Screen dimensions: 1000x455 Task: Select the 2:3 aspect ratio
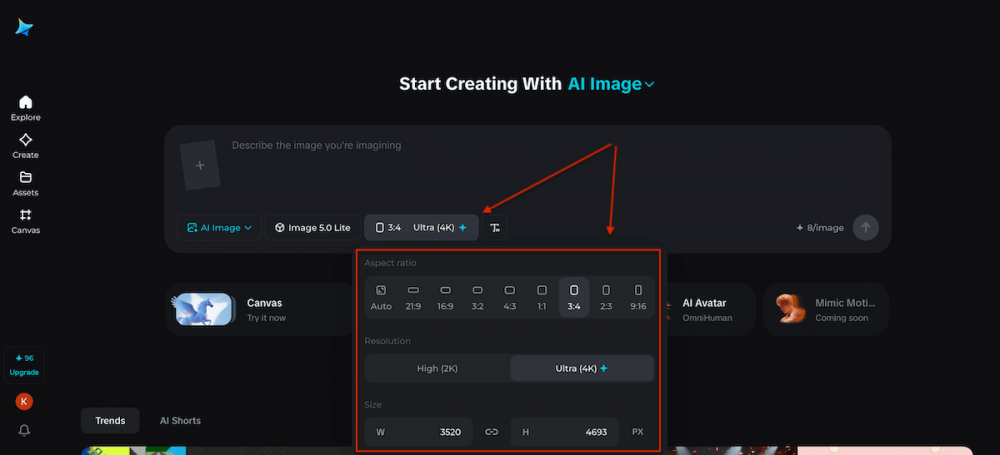(x=606, y=297)
